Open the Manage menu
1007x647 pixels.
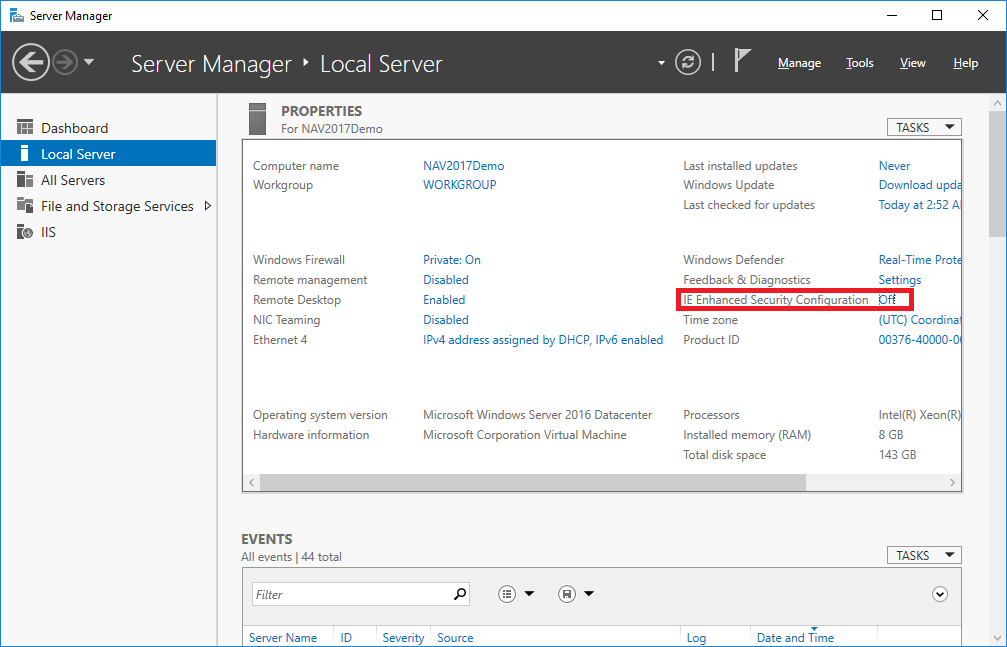pyautogui.click(x=800, y=63)
